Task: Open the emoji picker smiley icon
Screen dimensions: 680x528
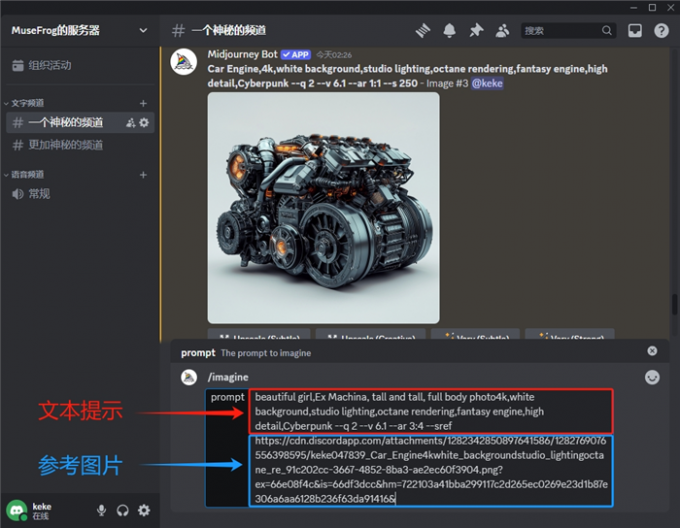Action: (652, 378)
